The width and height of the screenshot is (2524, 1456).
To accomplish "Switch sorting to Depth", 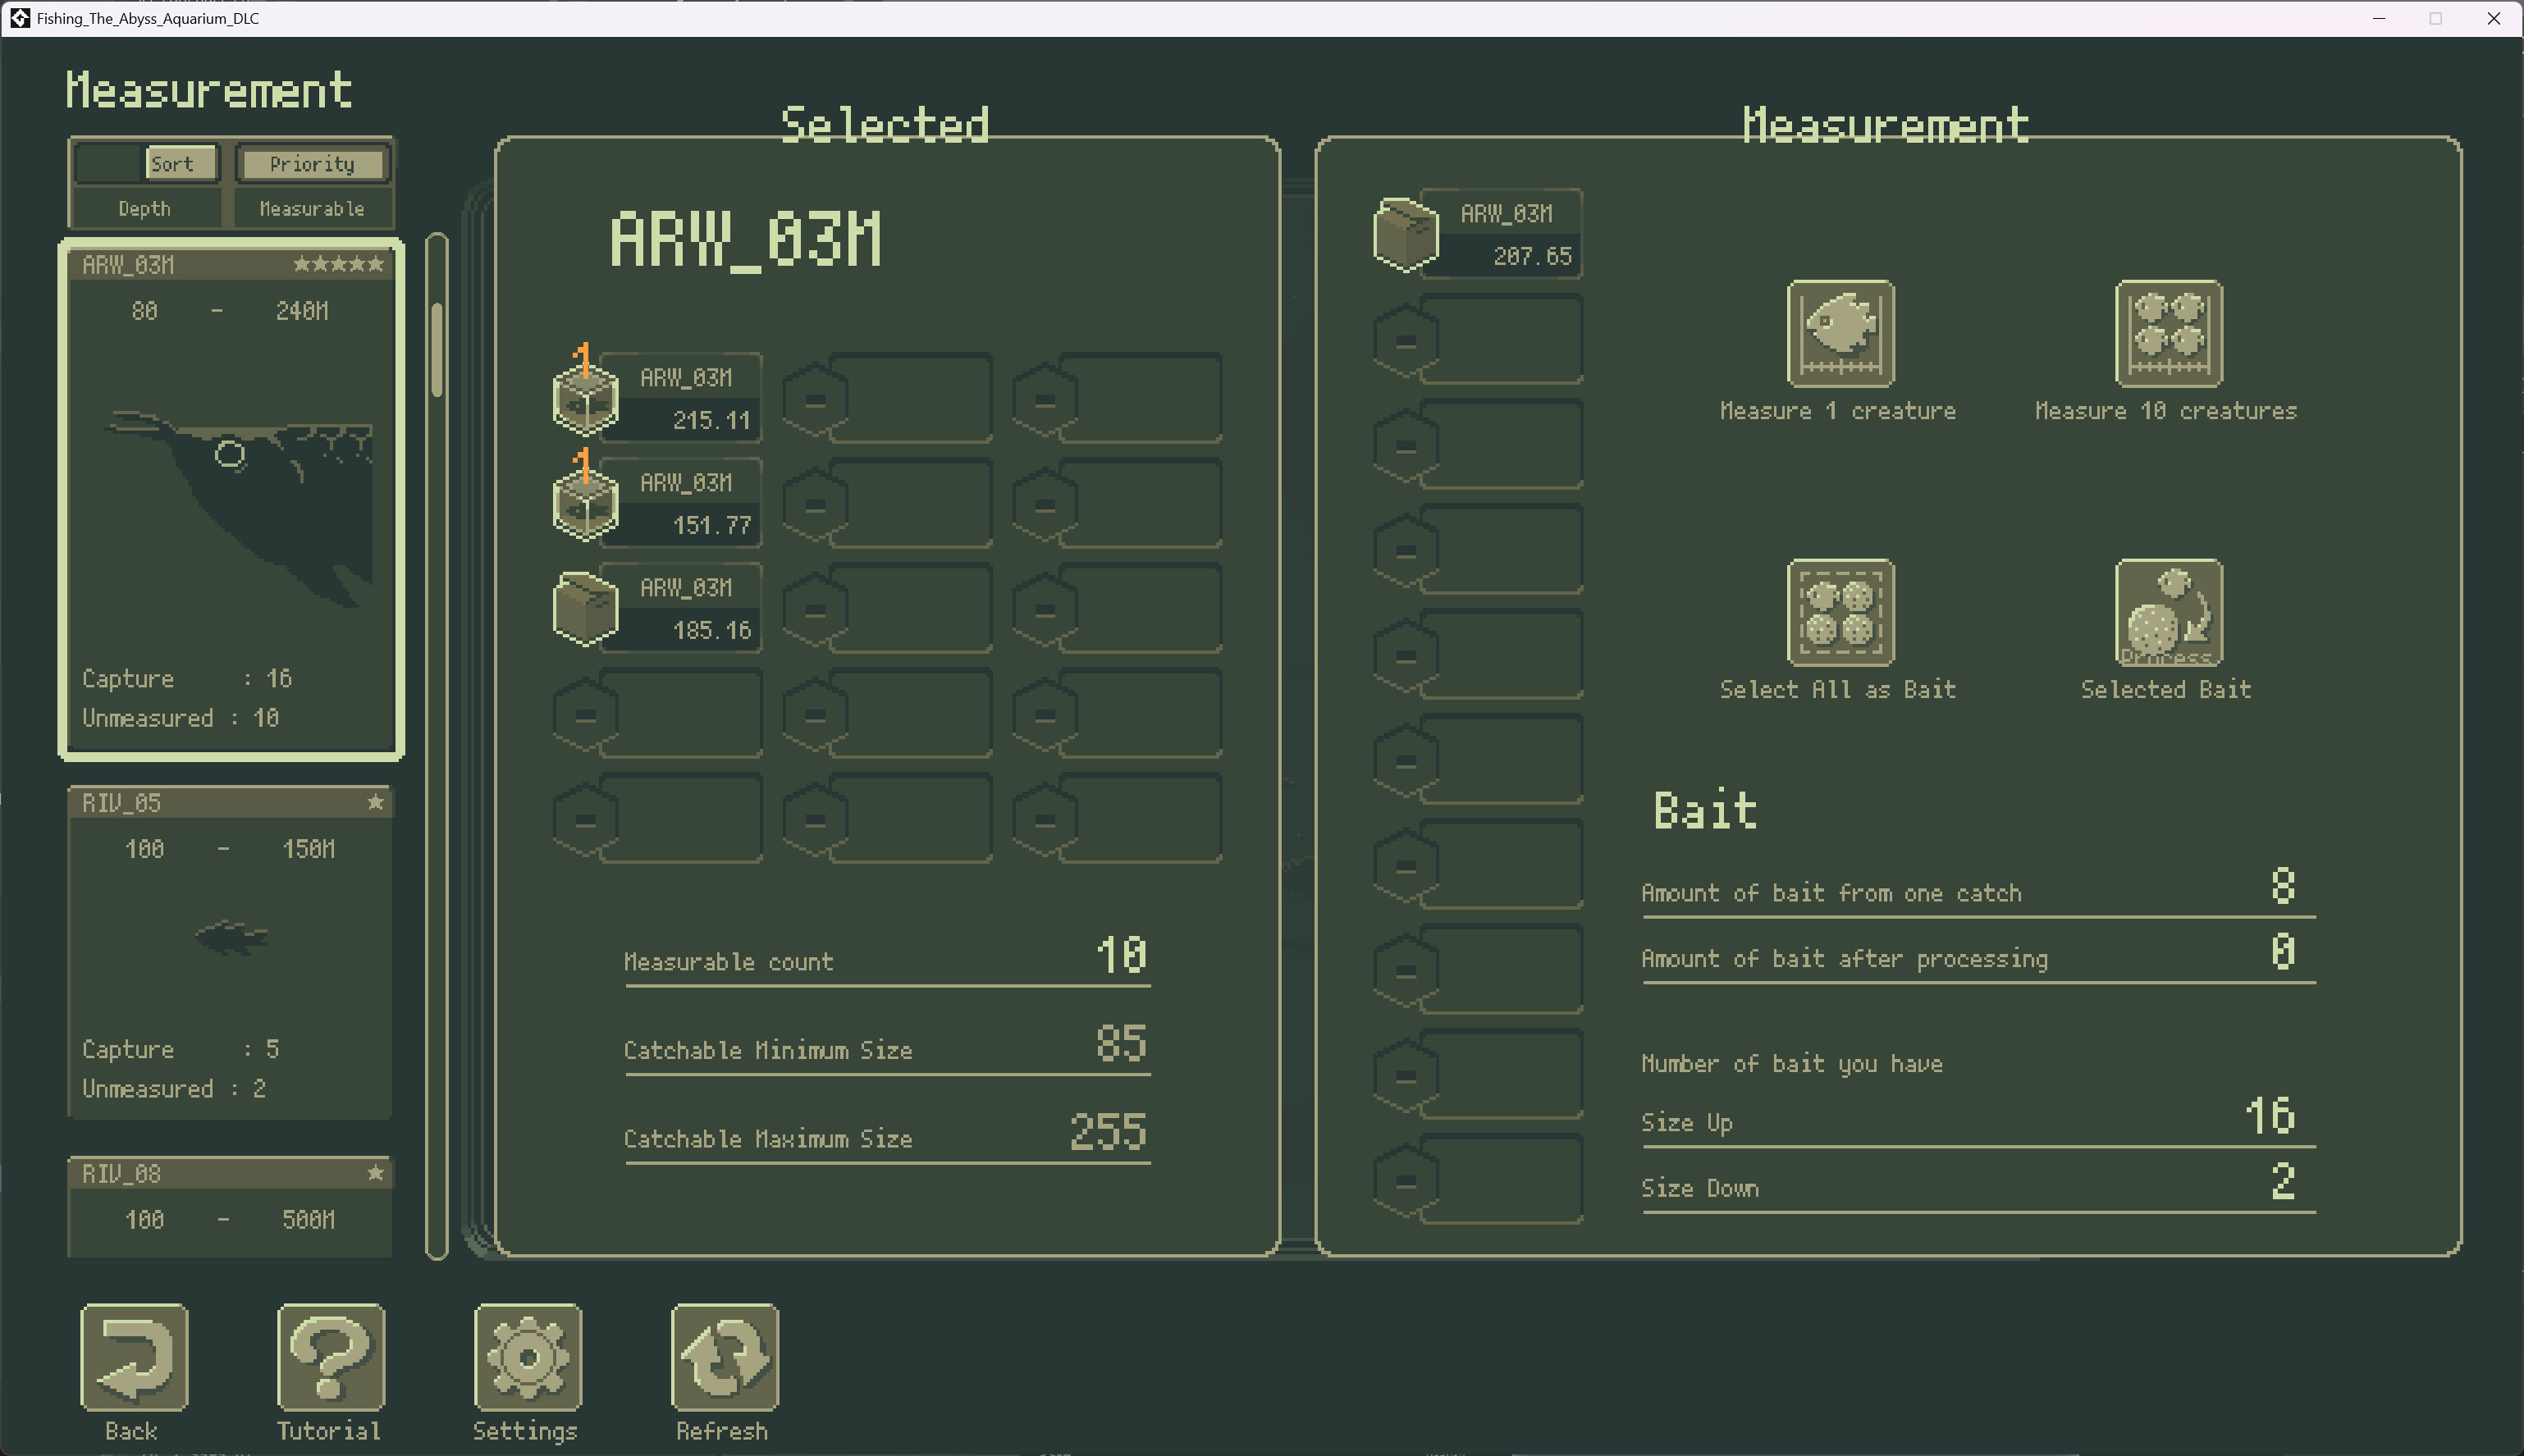I will click(145, 208).
